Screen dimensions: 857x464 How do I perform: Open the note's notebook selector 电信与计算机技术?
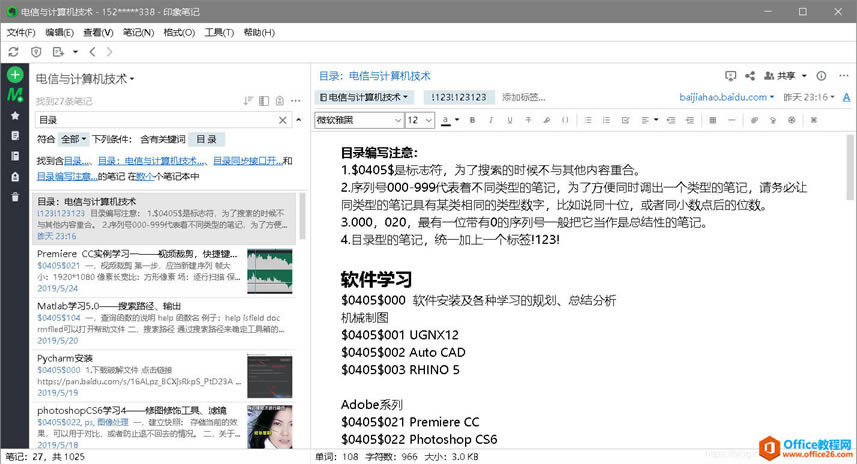(364, 97)
